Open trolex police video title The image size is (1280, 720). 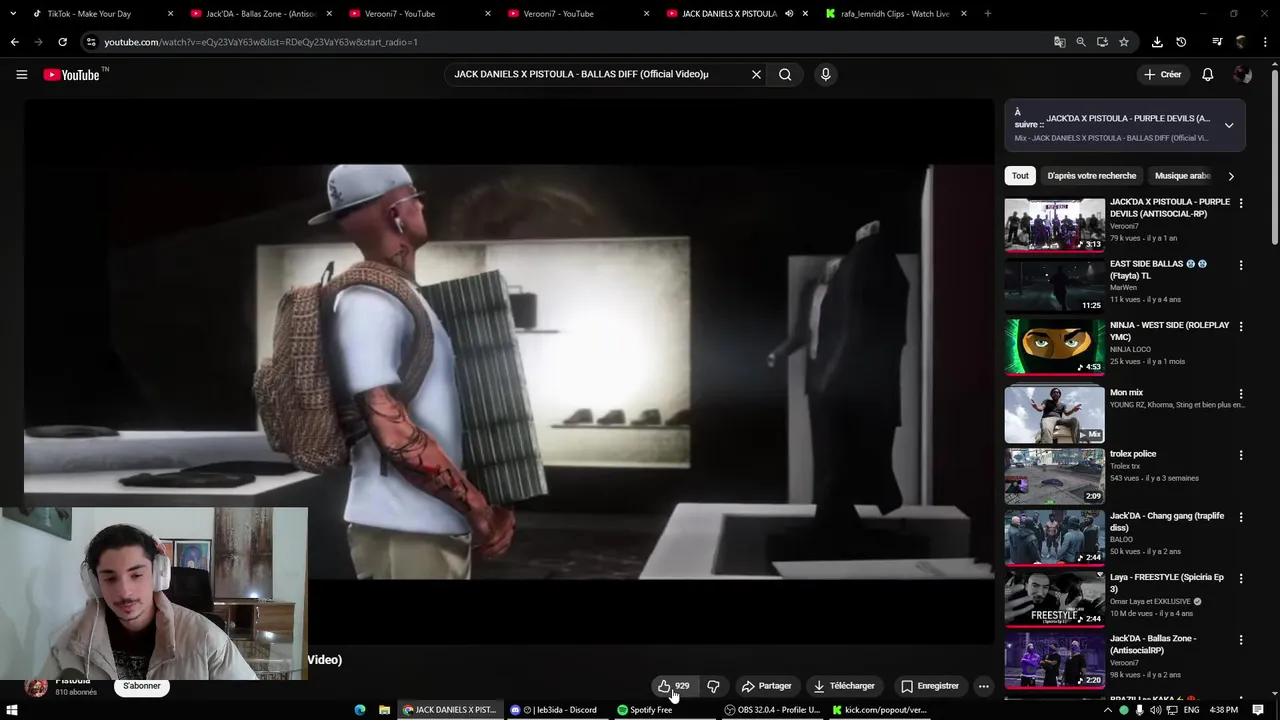pyautogui.click(x=1133, y=454)
